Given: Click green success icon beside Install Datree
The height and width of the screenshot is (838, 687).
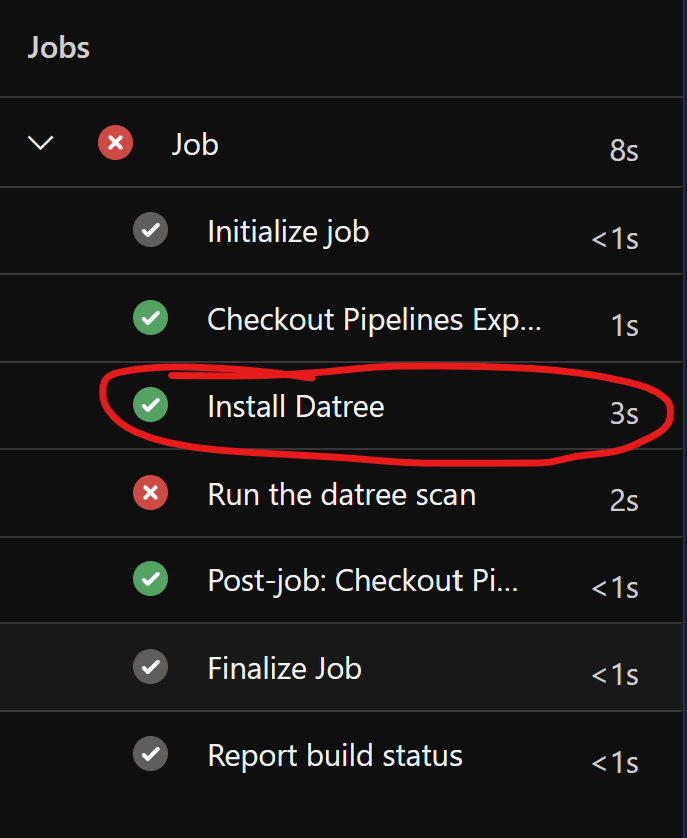Looking at the screenshot, I should (x=151, y=405).
